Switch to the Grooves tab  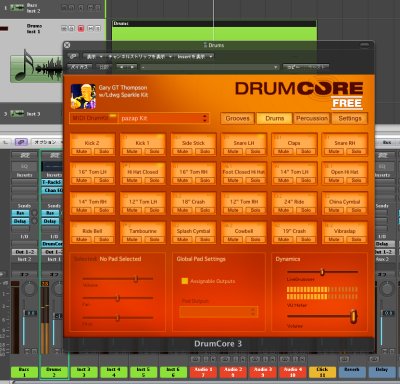(x=237, y=118)
